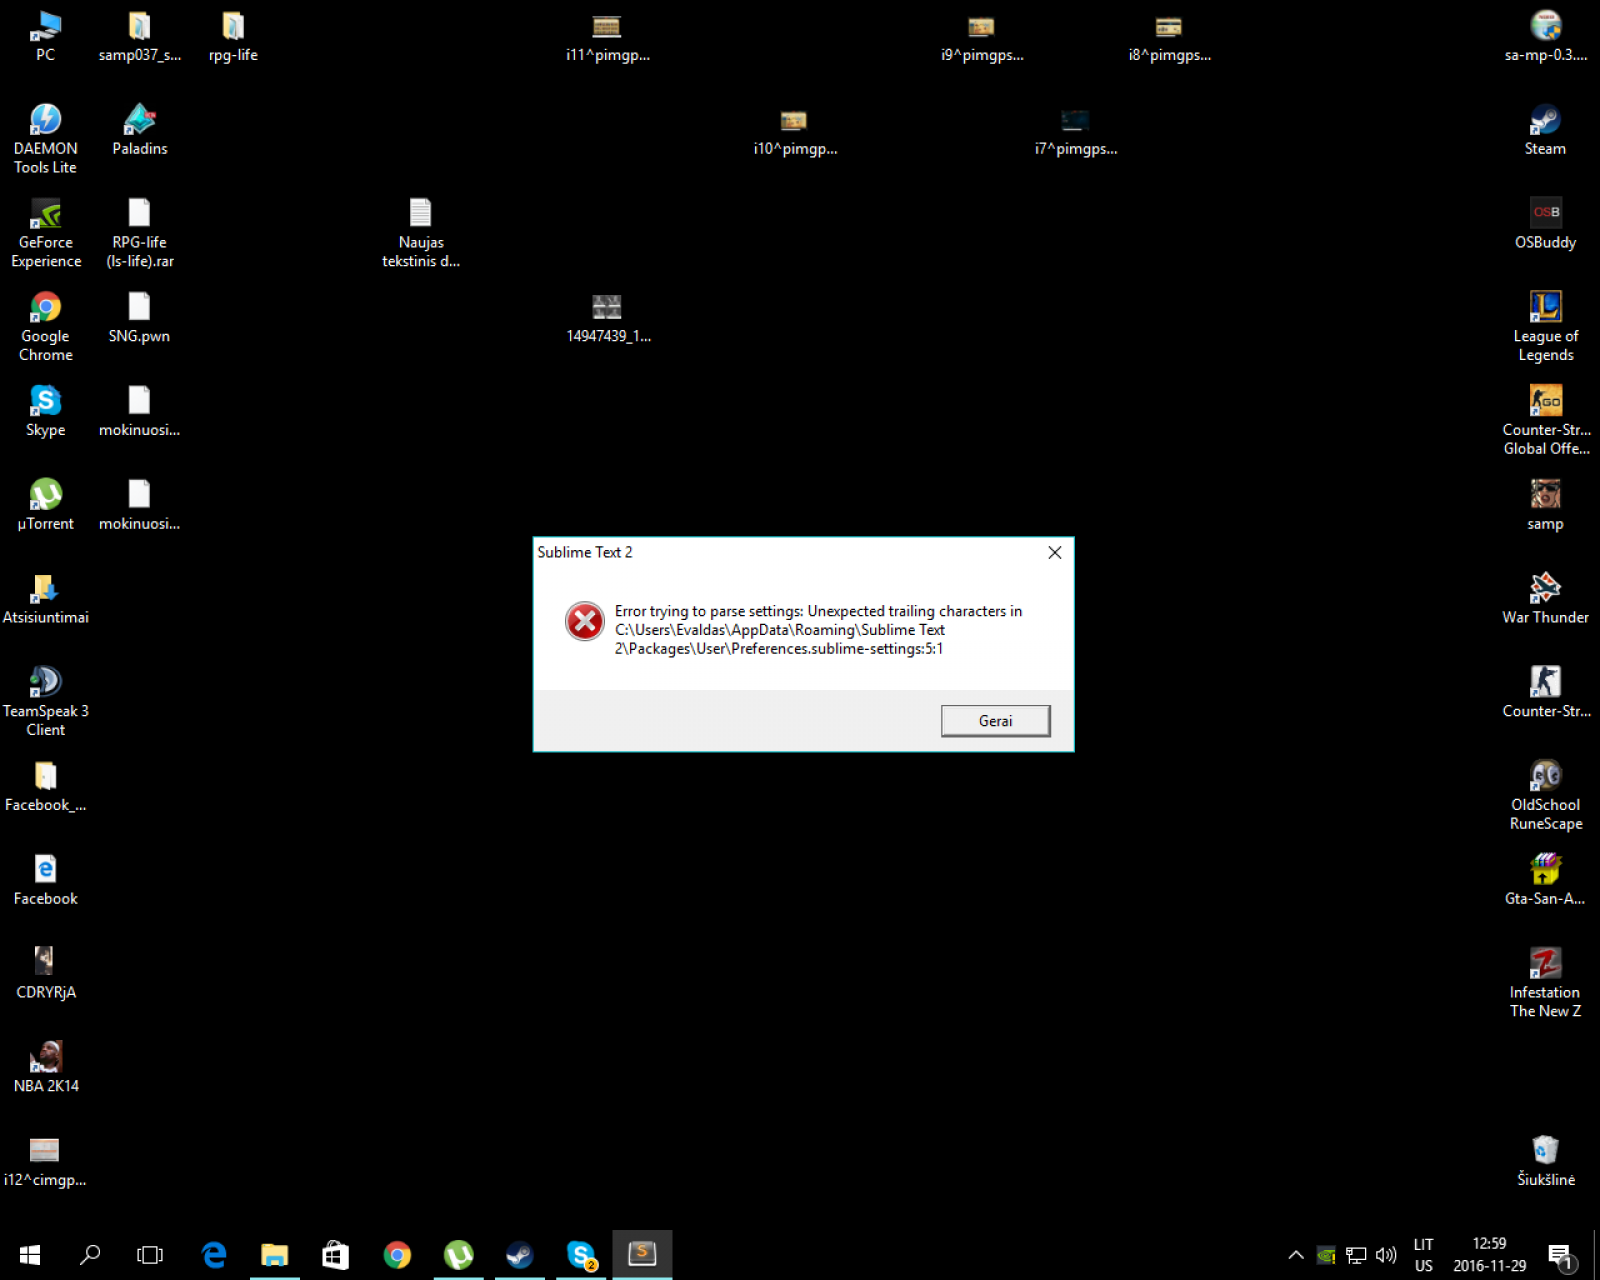Select the DAEMON Tools Lite icon
1600x1280 pixels.
pyautogui.click(x=46, y=139)
